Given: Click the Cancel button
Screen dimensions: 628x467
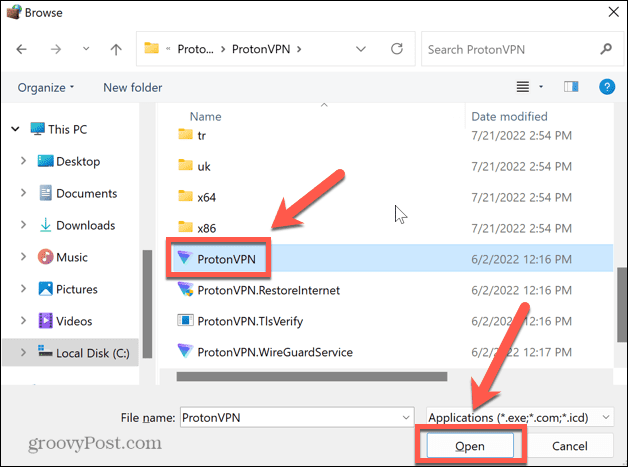Looking at the screenshot, I should 570,445.
